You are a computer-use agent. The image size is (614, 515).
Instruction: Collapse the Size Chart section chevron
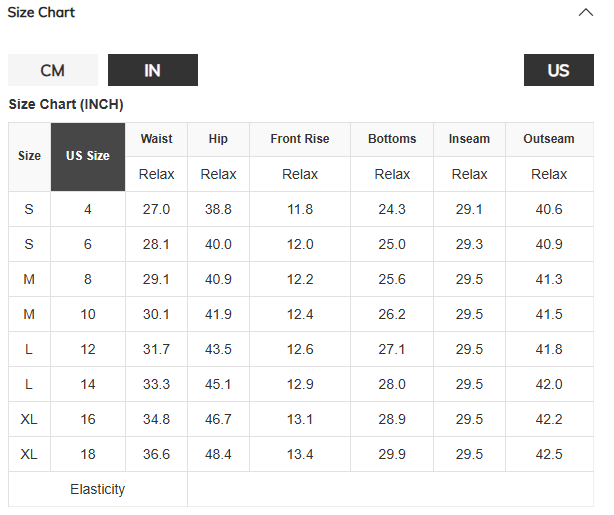click(x=586, y=13)
